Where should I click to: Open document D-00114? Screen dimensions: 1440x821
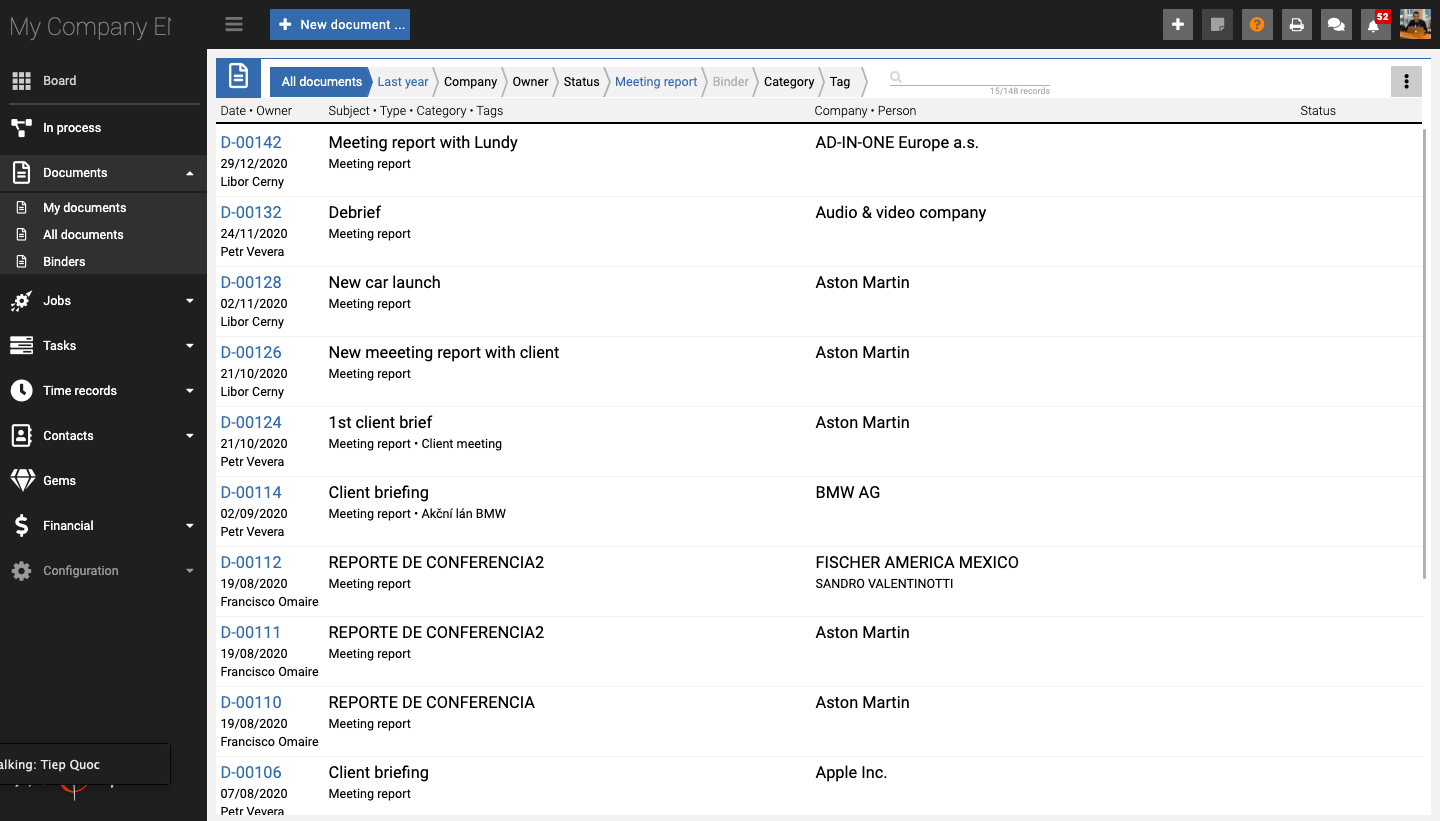[251, 493]
